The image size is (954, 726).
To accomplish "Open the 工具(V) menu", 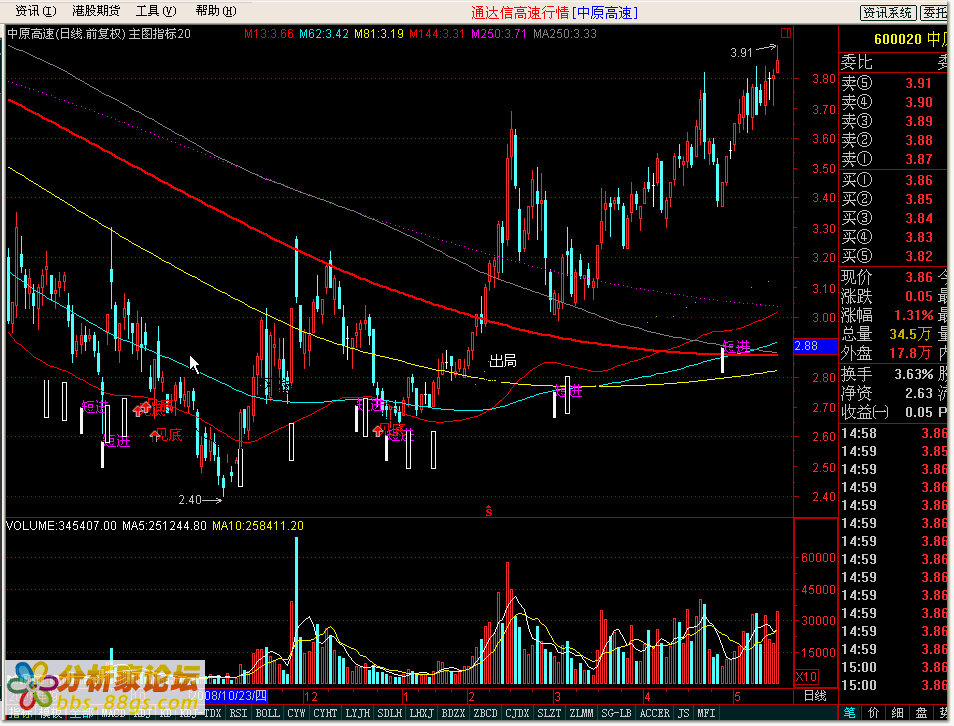I will click(x=156, y=11).
